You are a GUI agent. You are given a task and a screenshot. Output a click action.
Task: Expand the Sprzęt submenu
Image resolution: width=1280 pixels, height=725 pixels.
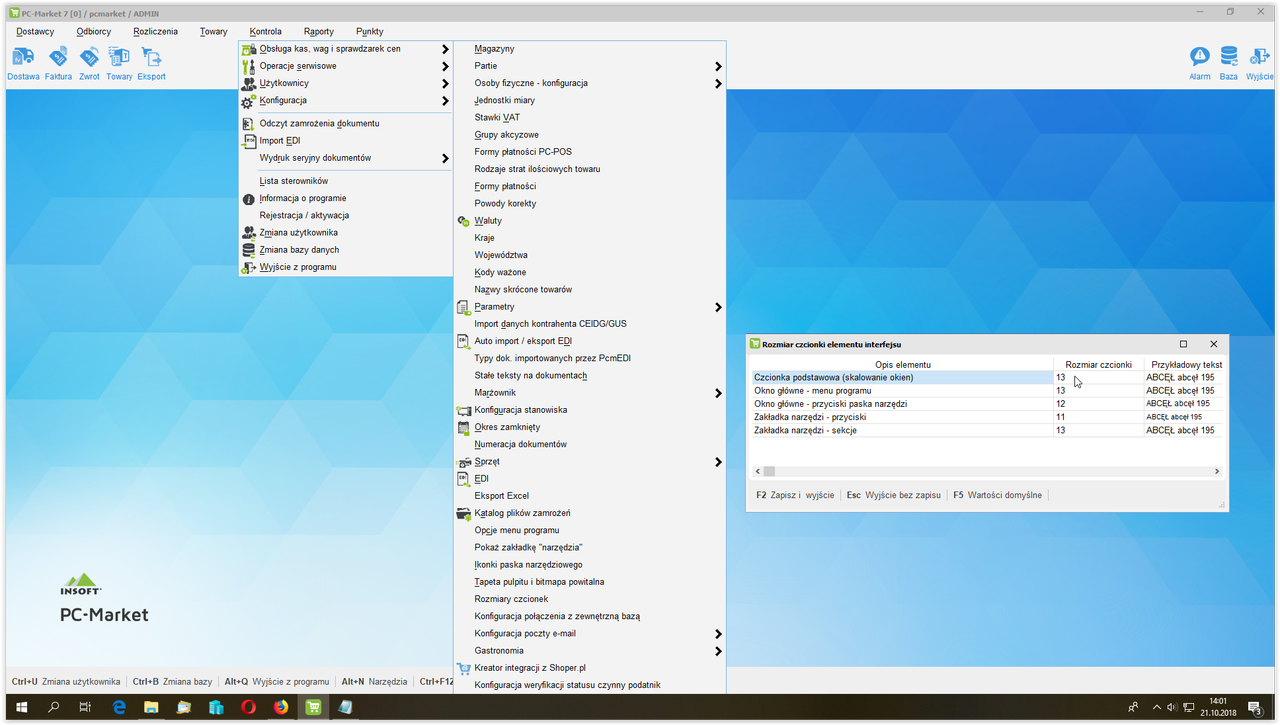click(589, 462)
